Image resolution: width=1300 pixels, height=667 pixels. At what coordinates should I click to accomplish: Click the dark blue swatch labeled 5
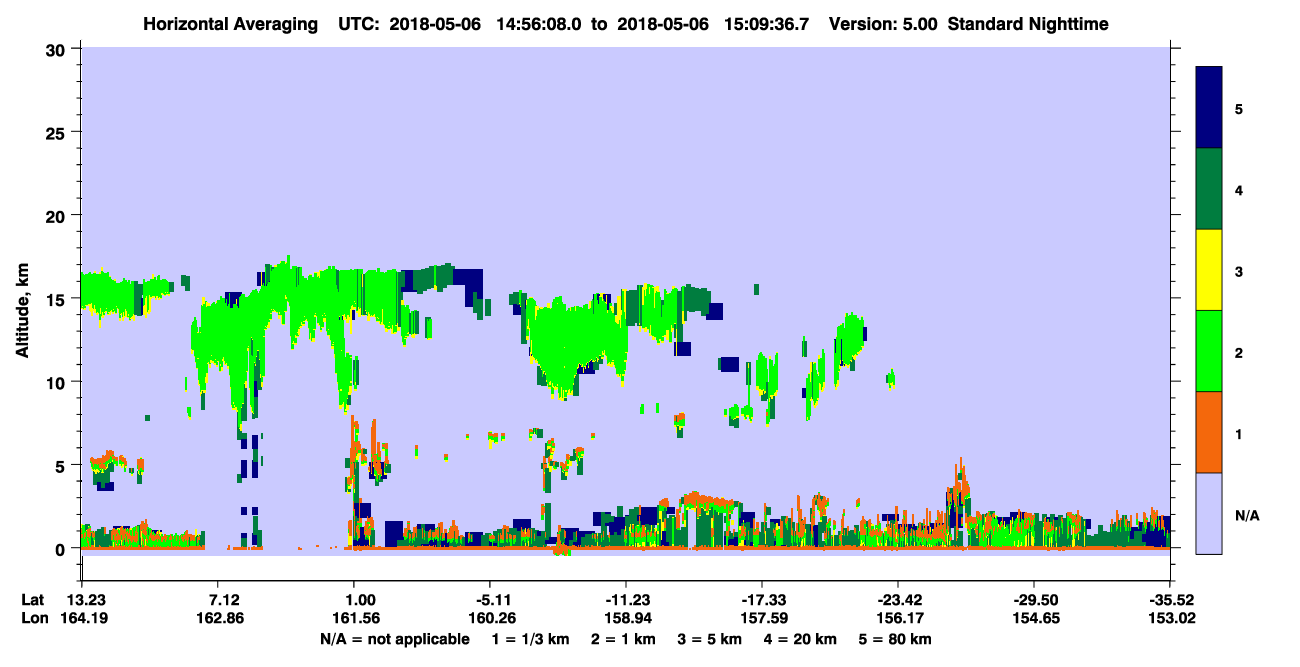tap(1209, 108)
